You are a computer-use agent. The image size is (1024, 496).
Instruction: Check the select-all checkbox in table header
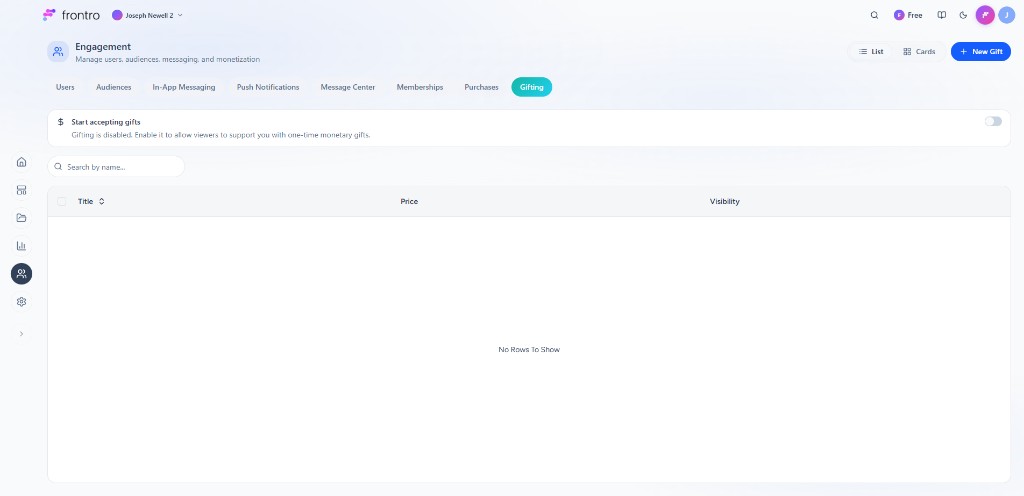coord(62,201)
